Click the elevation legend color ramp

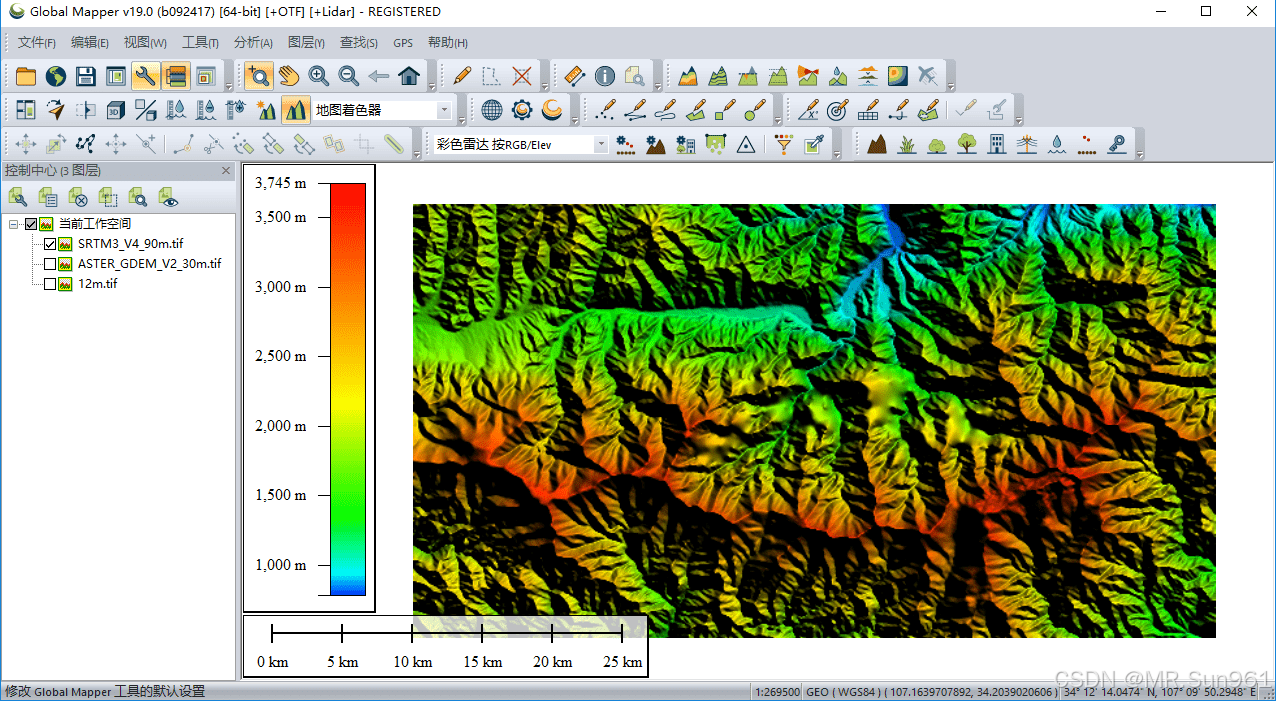pyautogui.click(x=348, y=389)
